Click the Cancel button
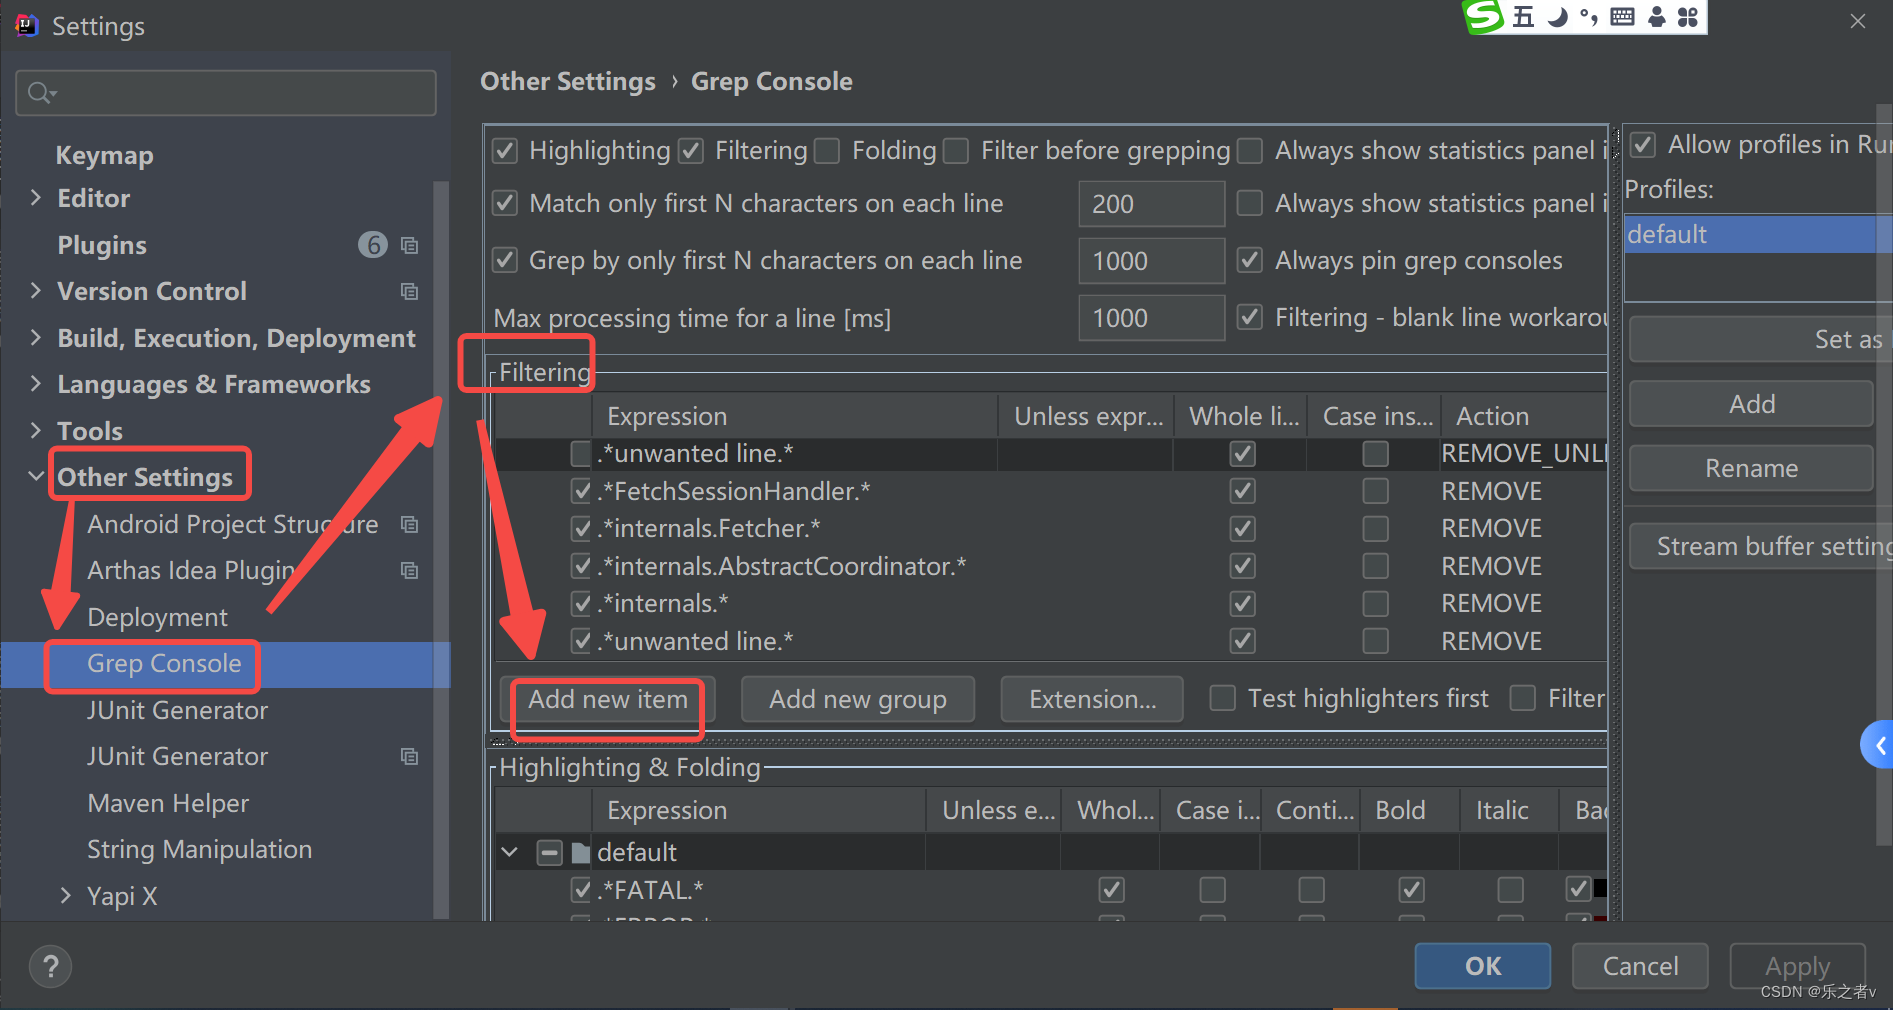This screenshot has height=1010, width=1893. click(x=1640, y=966)
